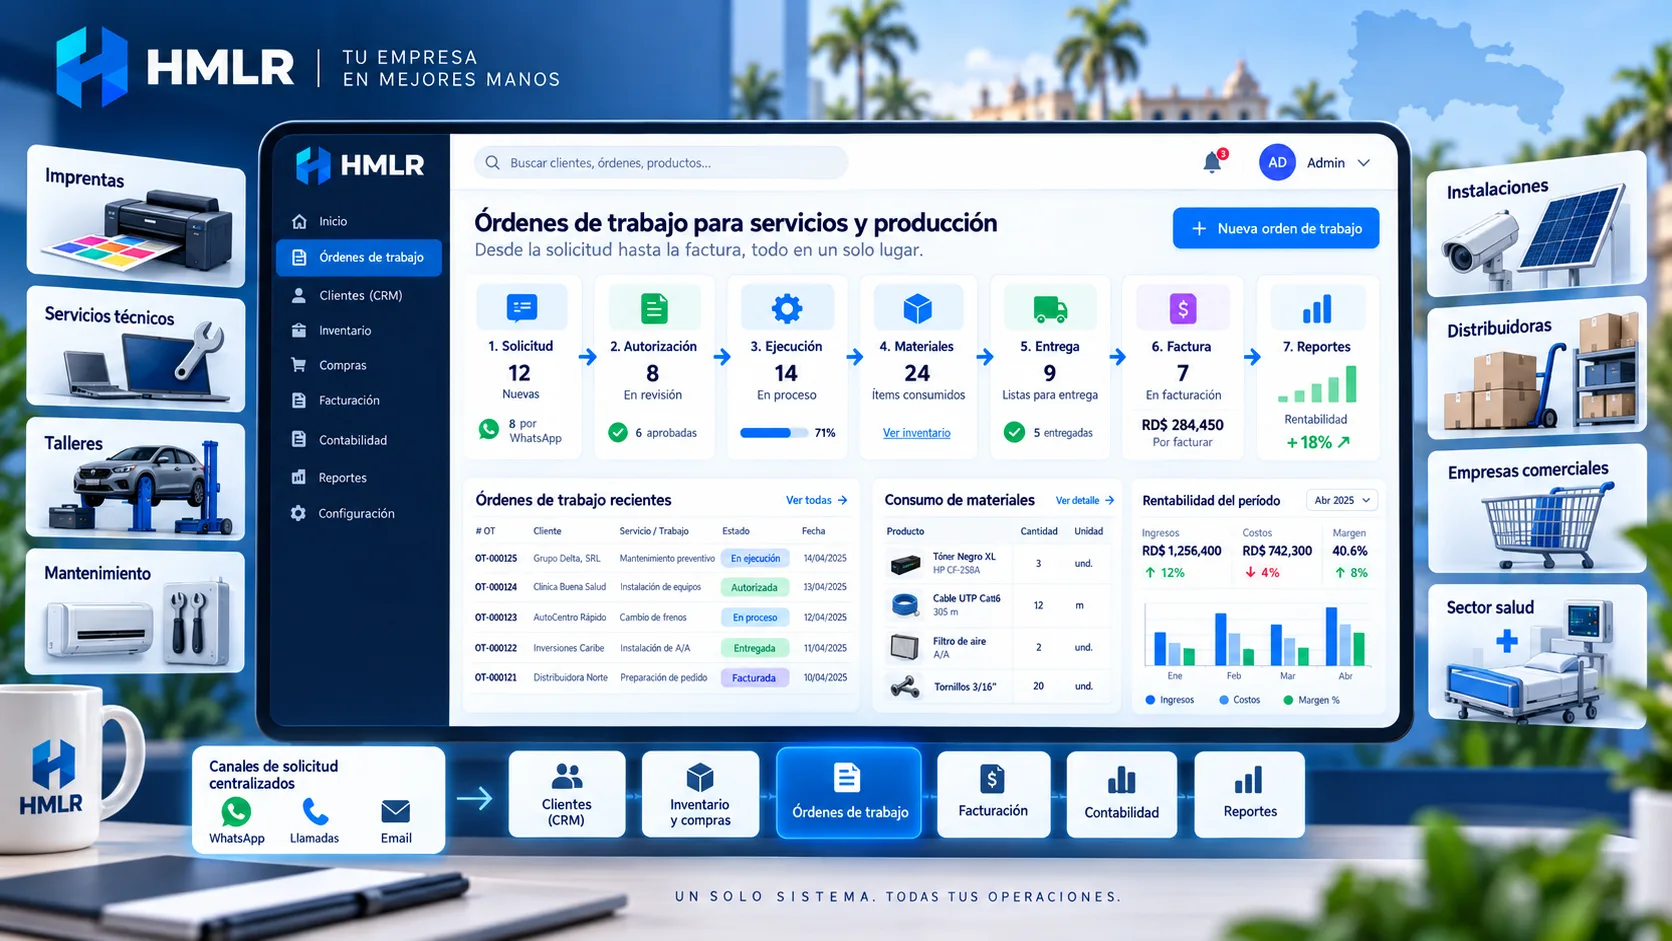
Task: Click the En ejecución status badge
Action: [754, 558]
